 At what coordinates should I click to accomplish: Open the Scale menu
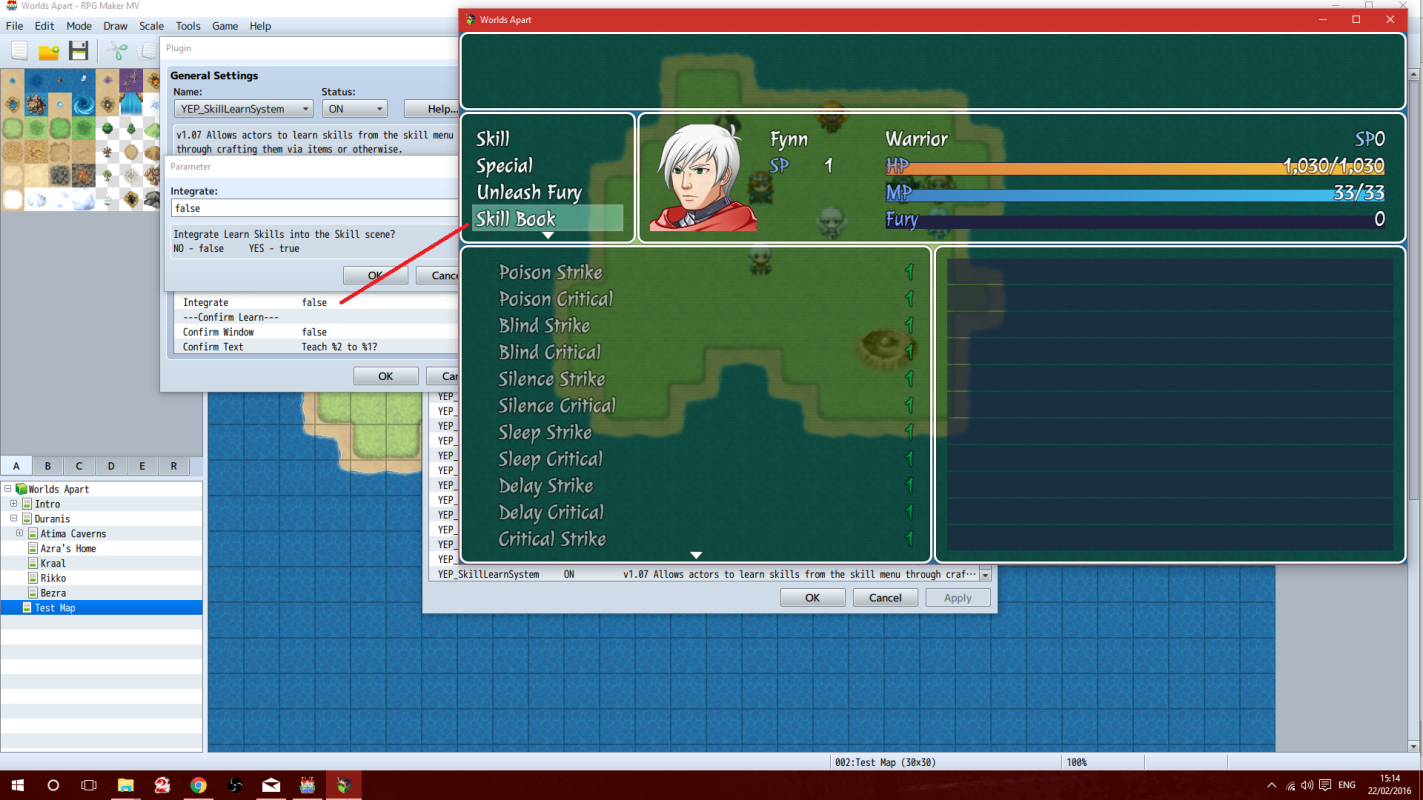coord(152,26)
